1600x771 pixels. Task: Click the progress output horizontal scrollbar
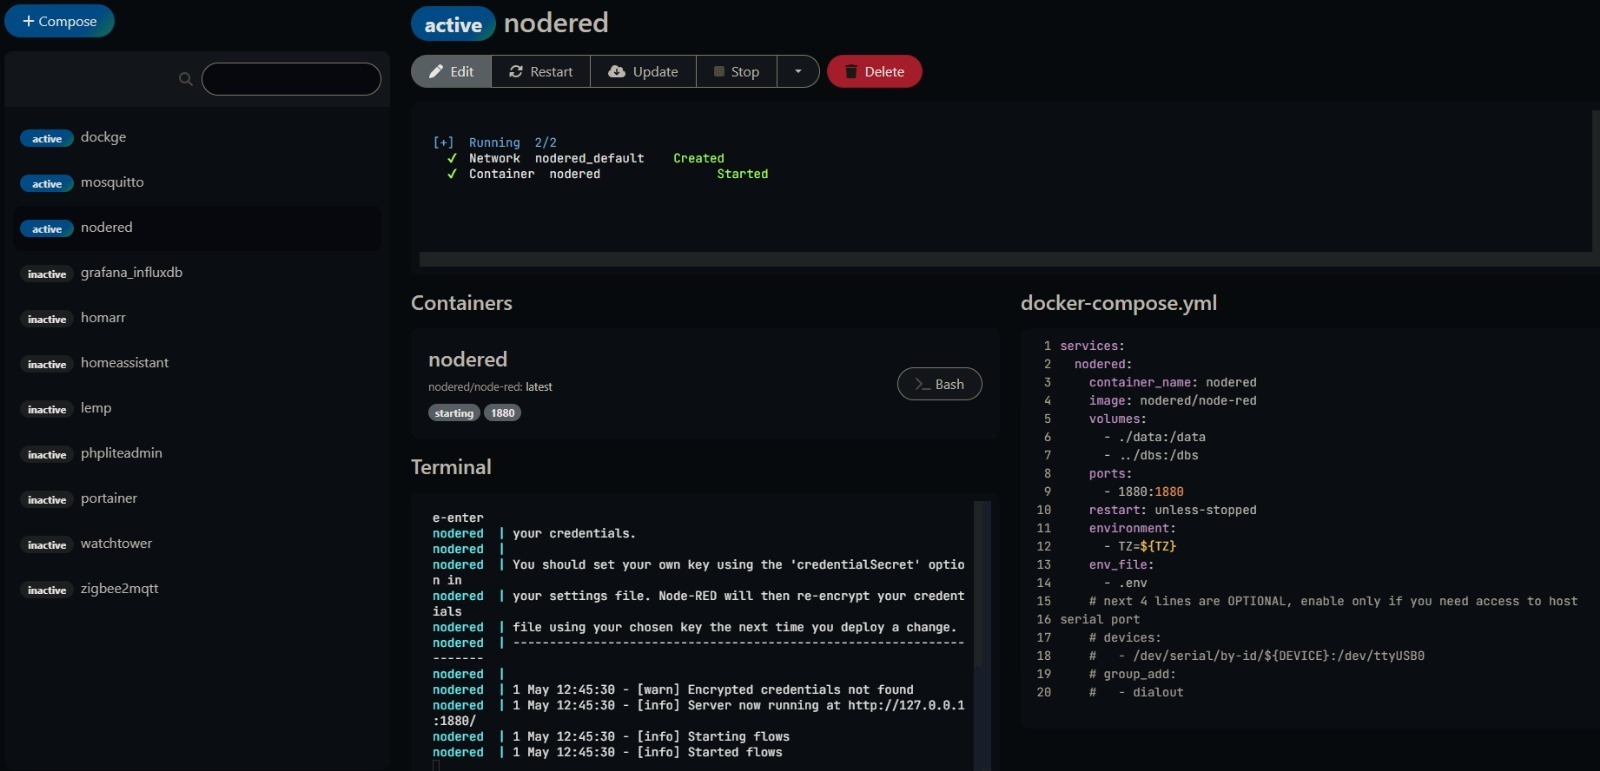(x=1000, y=260)
